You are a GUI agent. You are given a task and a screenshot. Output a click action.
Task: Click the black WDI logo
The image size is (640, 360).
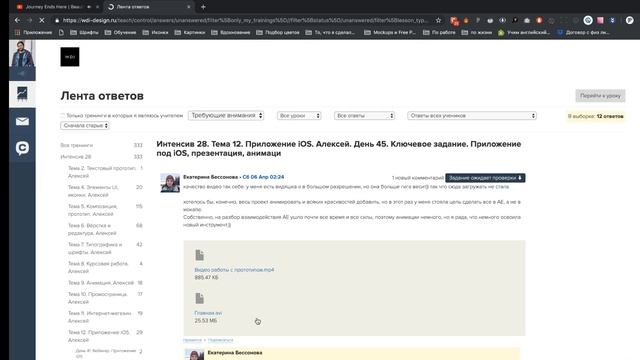coord(70,57)
